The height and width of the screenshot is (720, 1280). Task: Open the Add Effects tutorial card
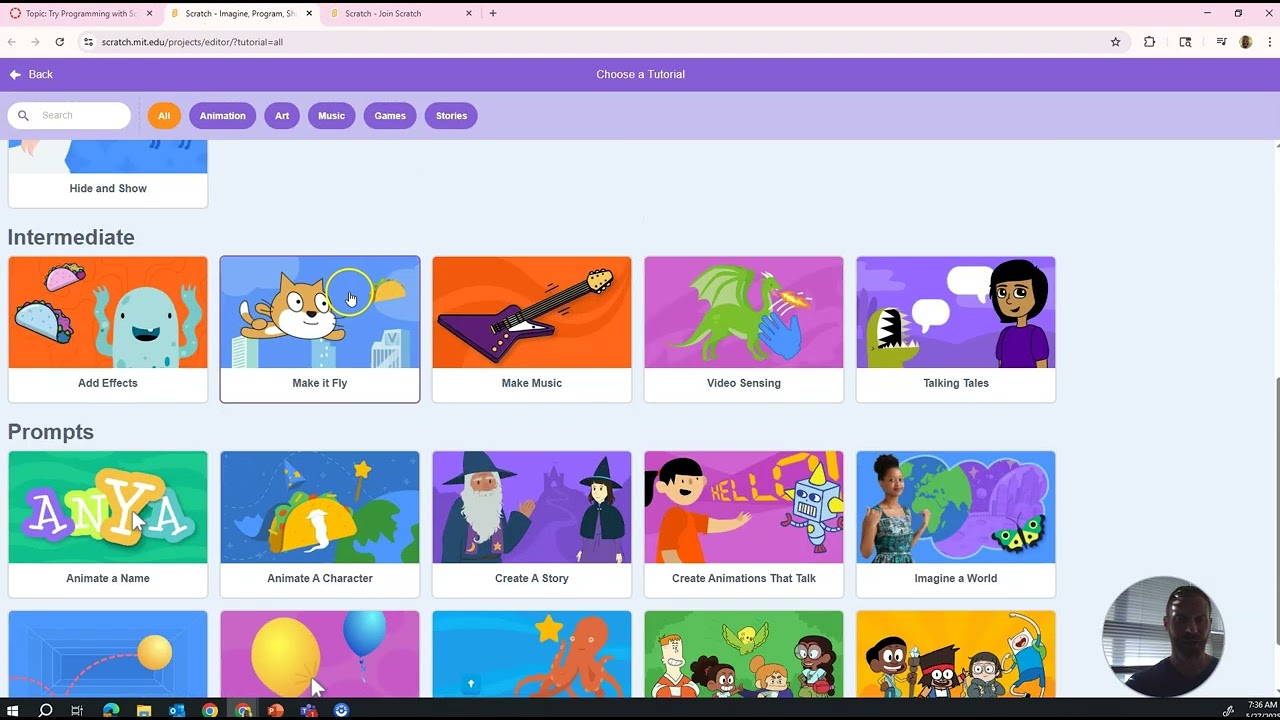tap(108, 329)
